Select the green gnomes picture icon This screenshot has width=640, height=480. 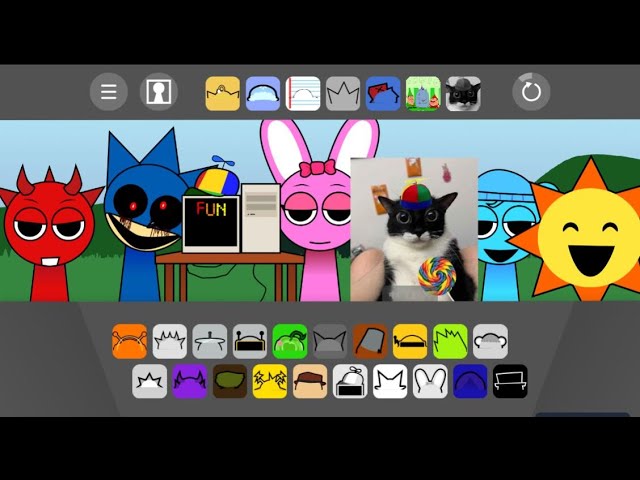coord(423,93)
